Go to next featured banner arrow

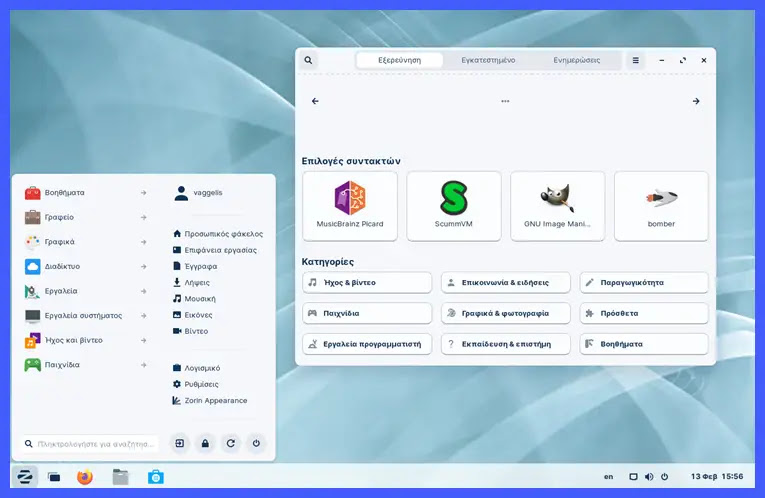[x=696, y=101]
